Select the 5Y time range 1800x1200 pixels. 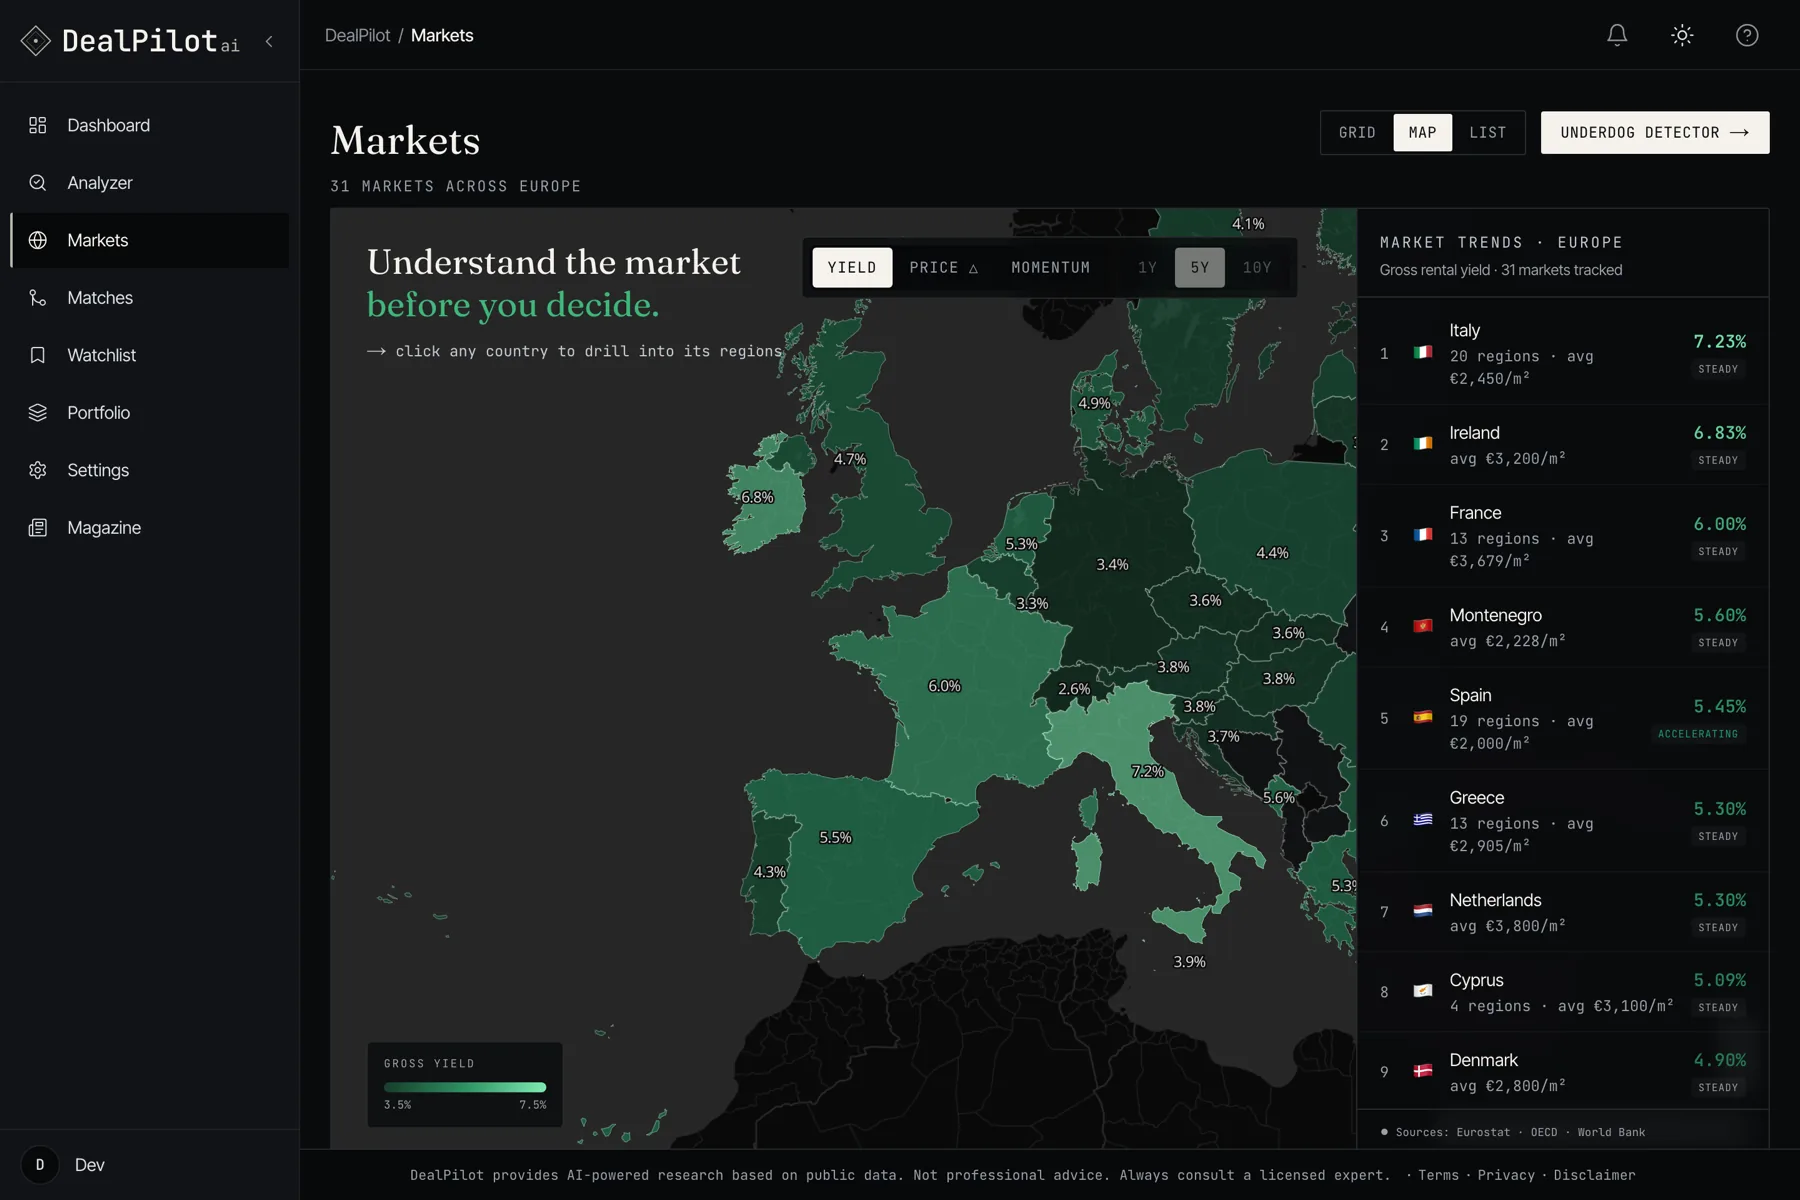tap(1200, 268)
